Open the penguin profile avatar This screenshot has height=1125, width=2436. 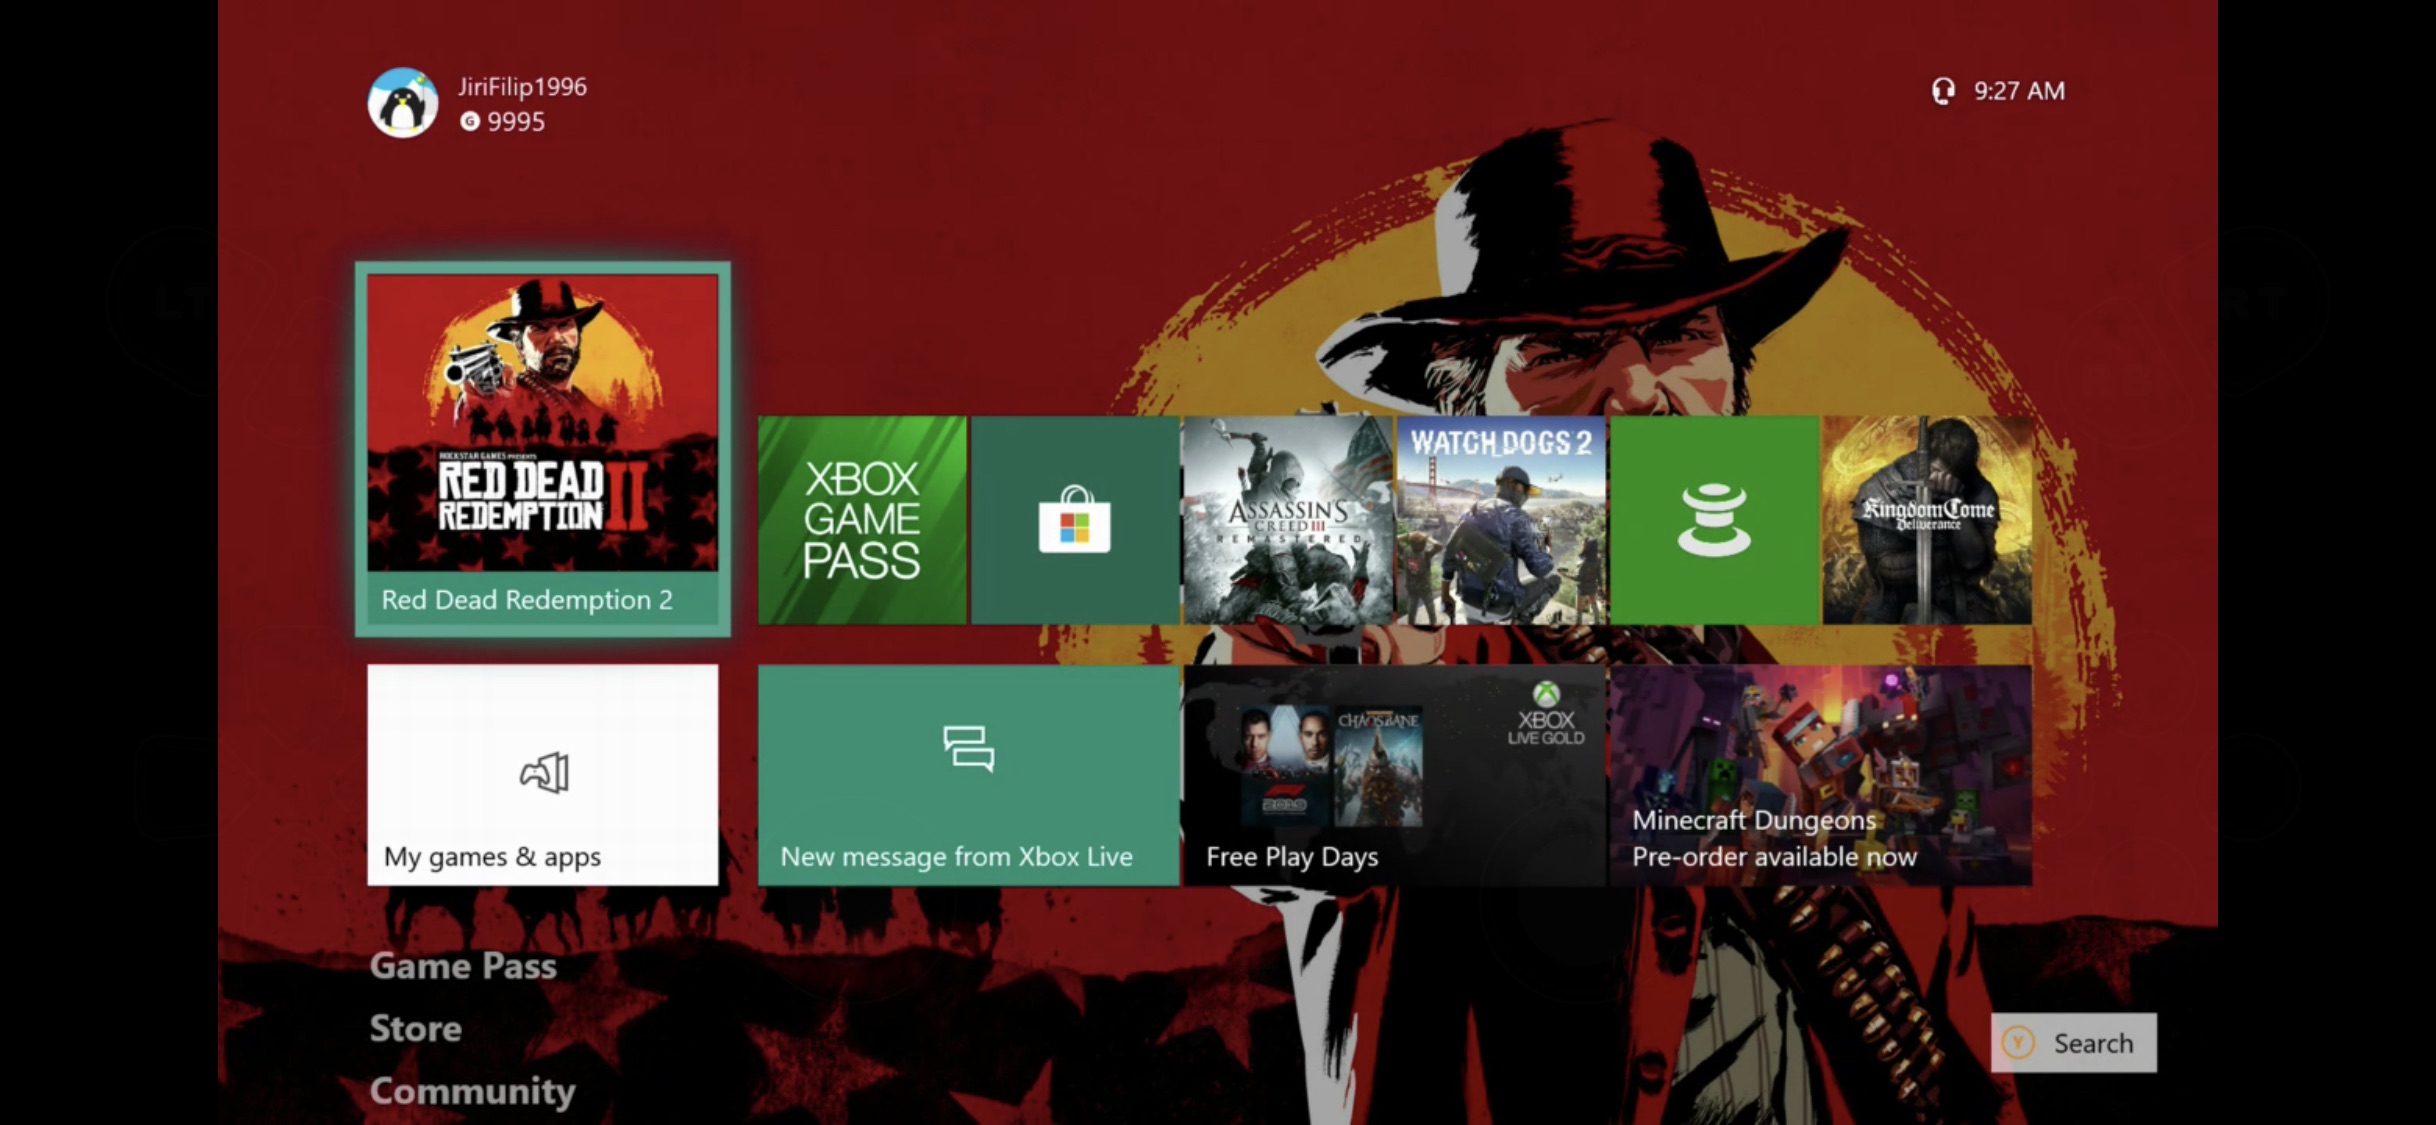(402, 102)
